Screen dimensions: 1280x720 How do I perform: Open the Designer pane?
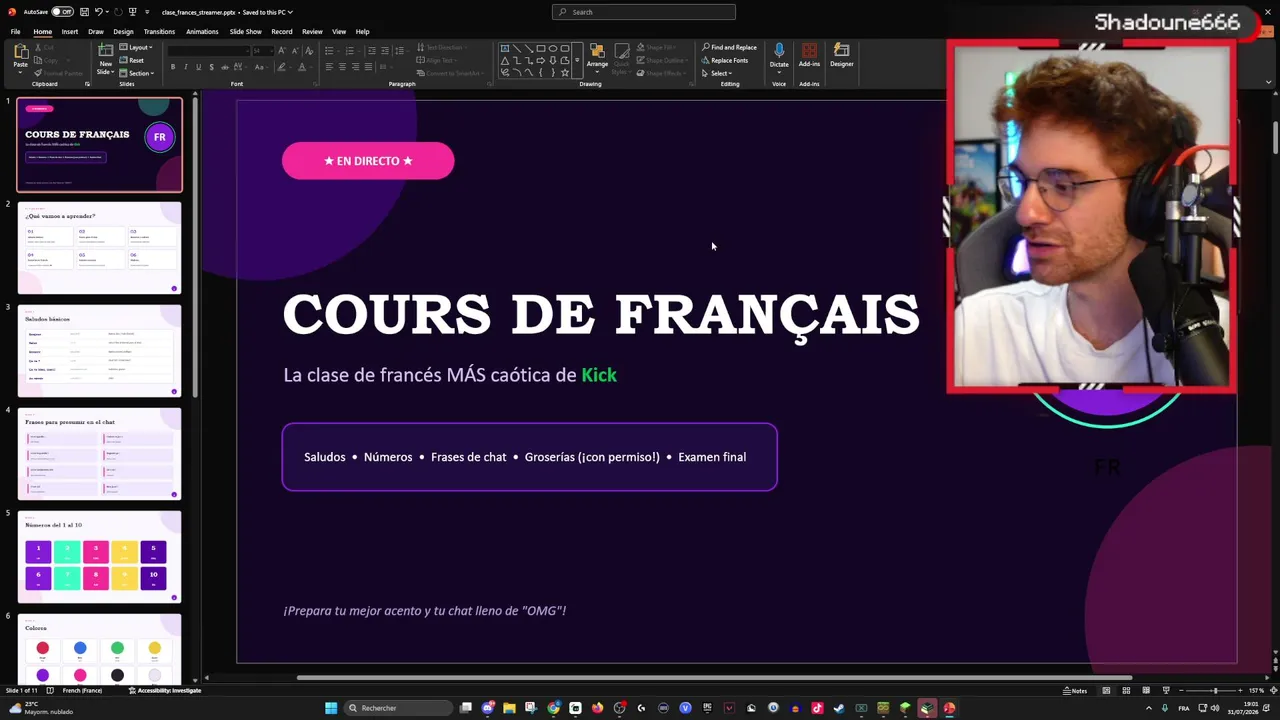[x=842, y=57]
